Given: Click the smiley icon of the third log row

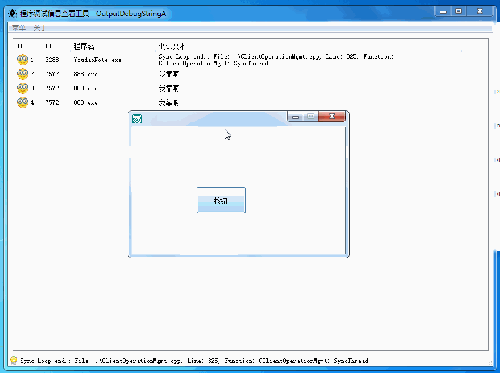Looking at the screenshot, I should [22, 88].
